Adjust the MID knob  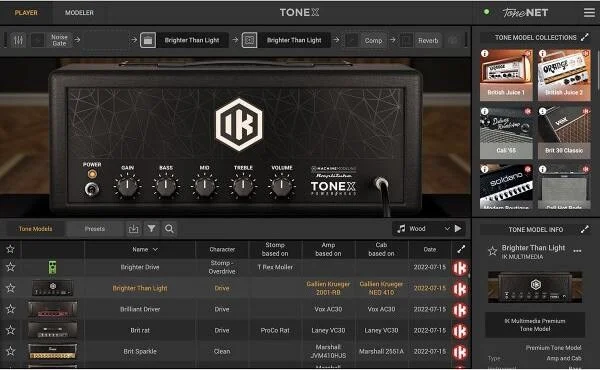point(204,186)
